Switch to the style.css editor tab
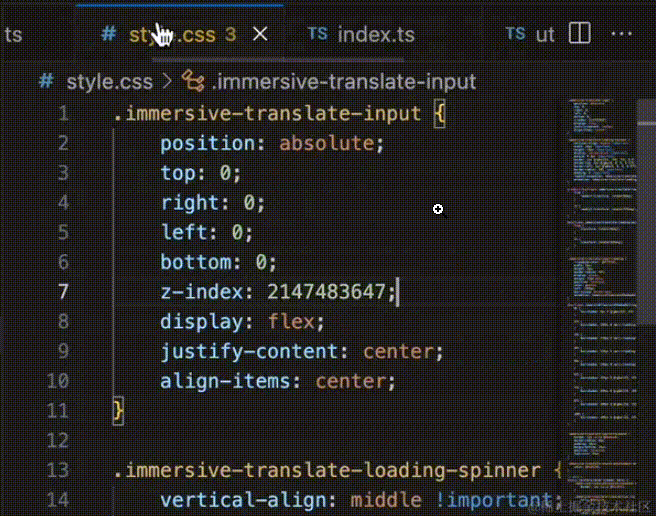The image size is (656, 516). point(180,34)
